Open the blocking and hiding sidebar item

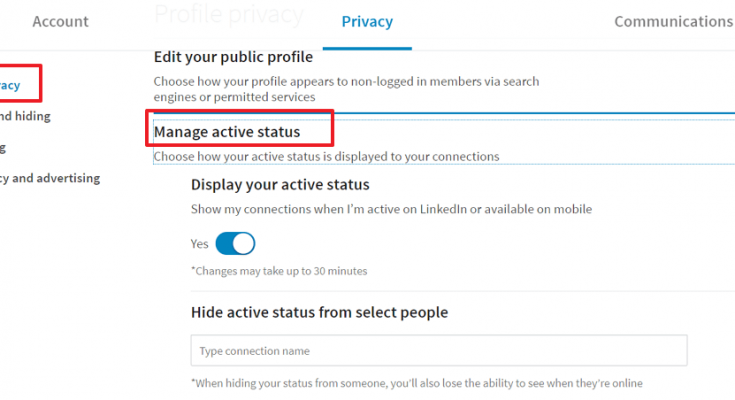(x=25, y=116)
